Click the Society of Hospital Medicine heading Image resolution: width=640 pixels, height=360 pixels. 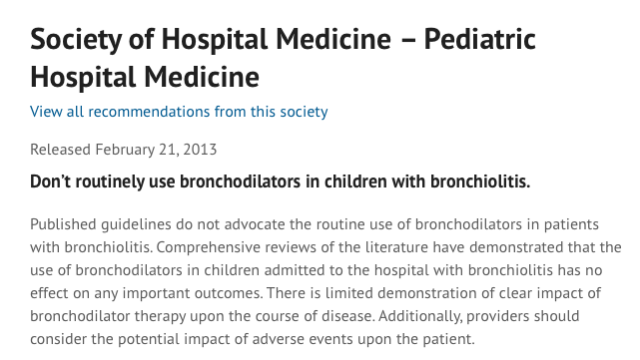(283, 58)
